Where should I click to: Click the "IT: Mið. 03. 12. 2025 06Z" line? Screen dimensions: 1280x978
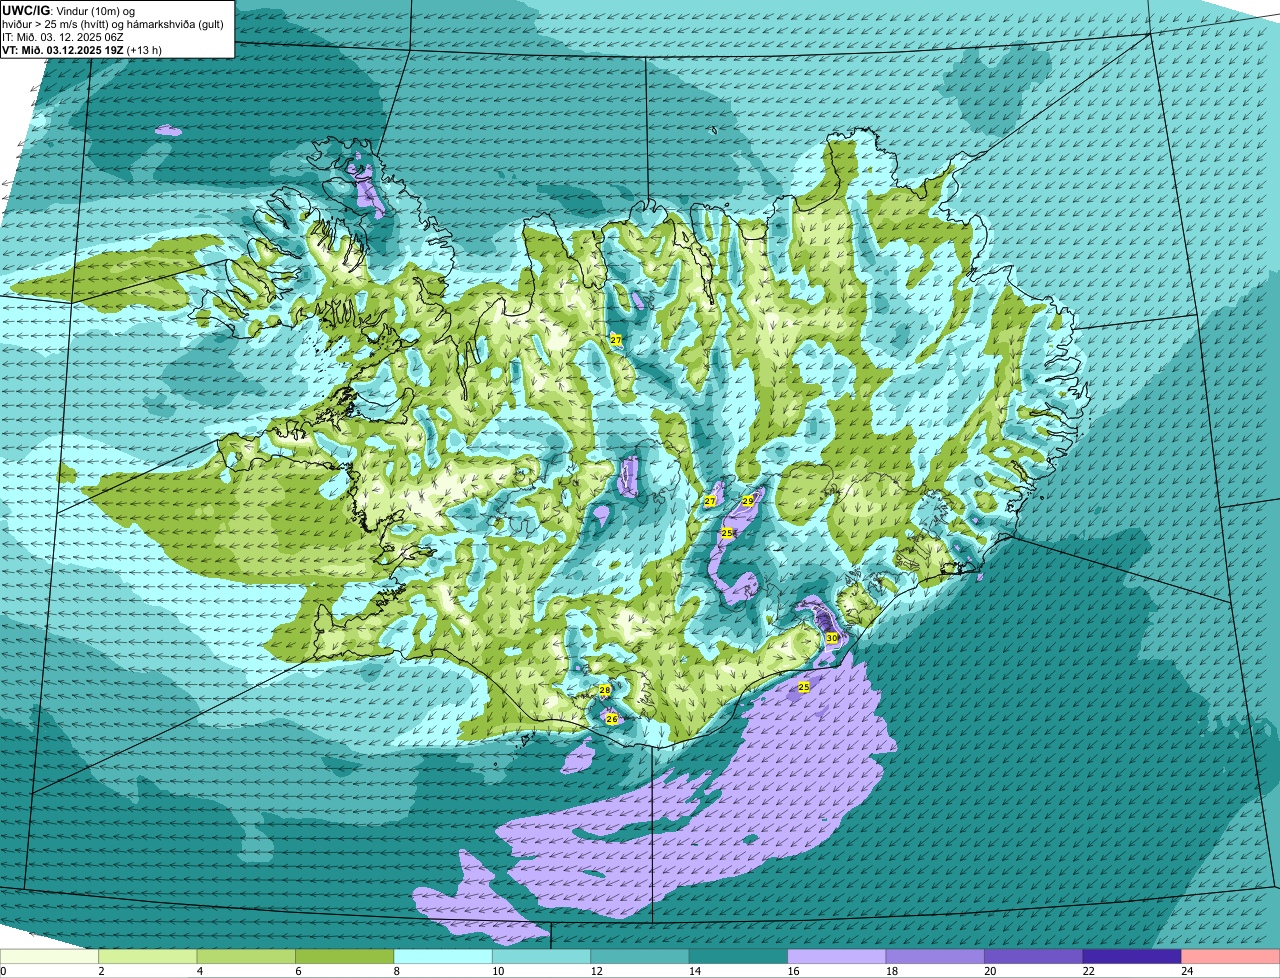[63, 37]
